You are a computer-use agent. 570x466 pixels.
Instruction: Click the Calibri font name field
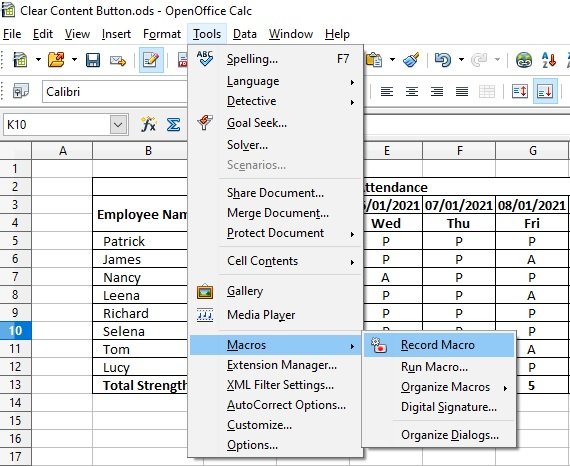click(x=115, y=92)
